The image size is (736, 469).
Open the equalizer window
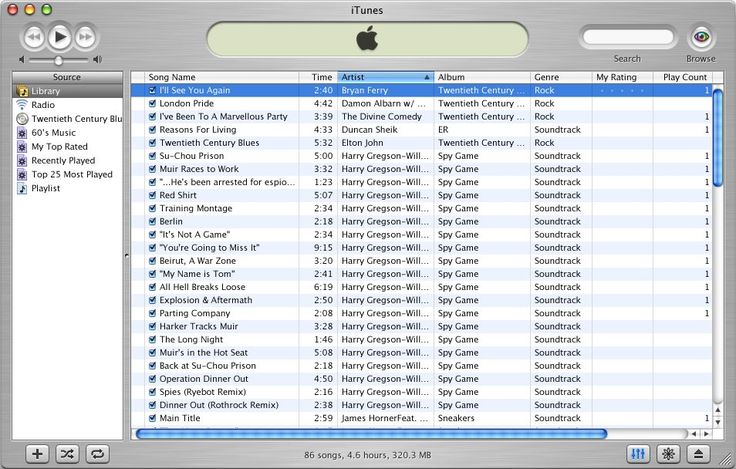(638, 453)
